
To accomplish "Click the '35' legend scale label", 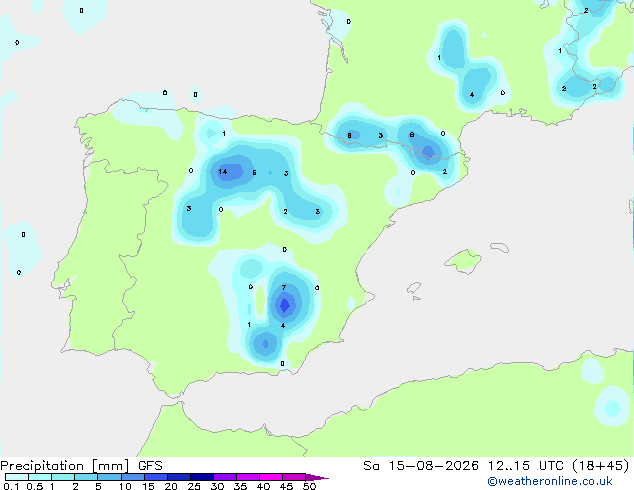I will (240, 486).
